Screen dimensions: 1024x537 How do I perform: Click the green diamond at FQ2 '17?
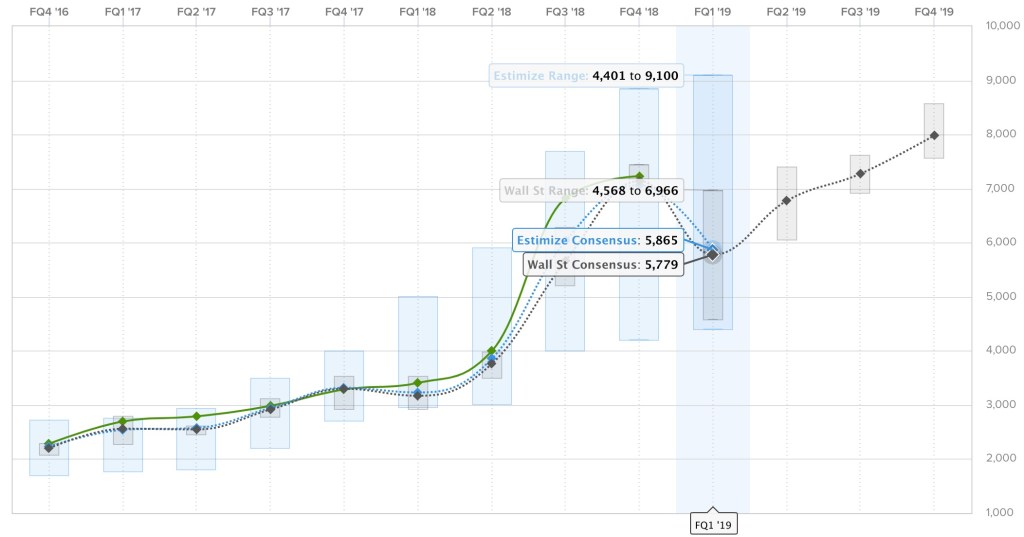point(196,416)
